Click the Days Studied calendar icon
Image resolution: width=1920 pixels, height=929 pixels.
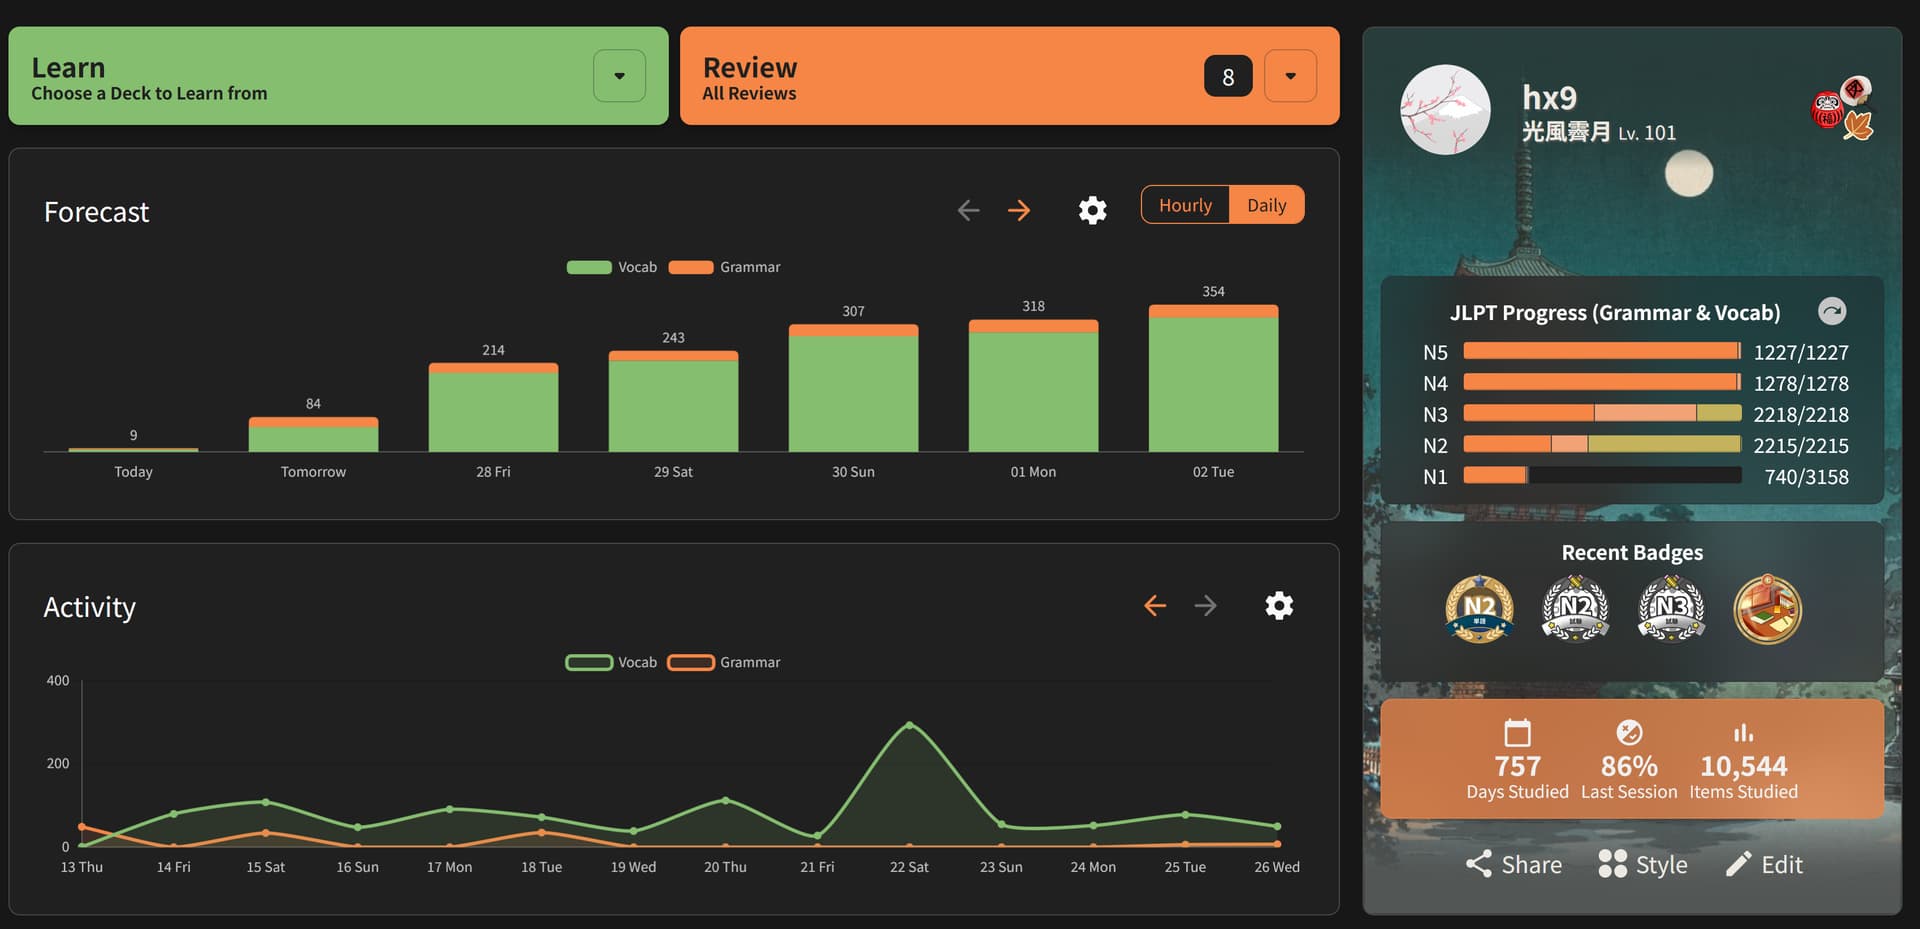coord(1517,733)
